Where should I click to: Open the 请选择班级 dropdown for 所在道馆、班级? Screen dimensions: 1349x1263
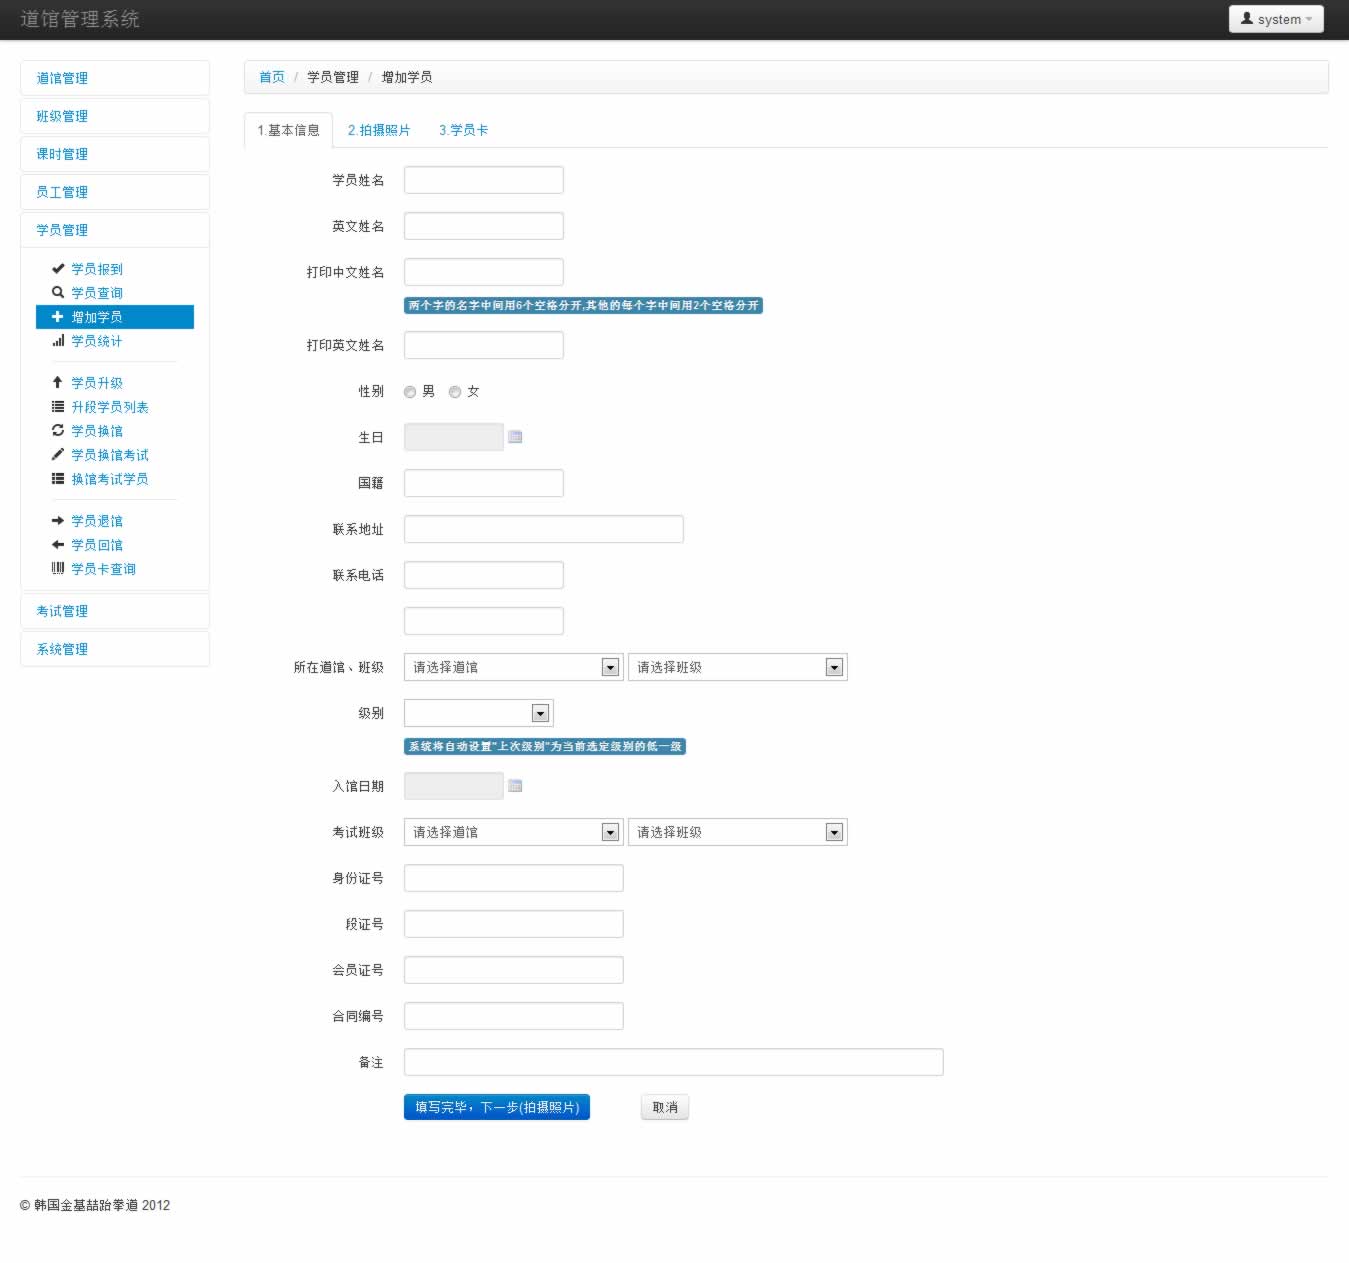737,667
